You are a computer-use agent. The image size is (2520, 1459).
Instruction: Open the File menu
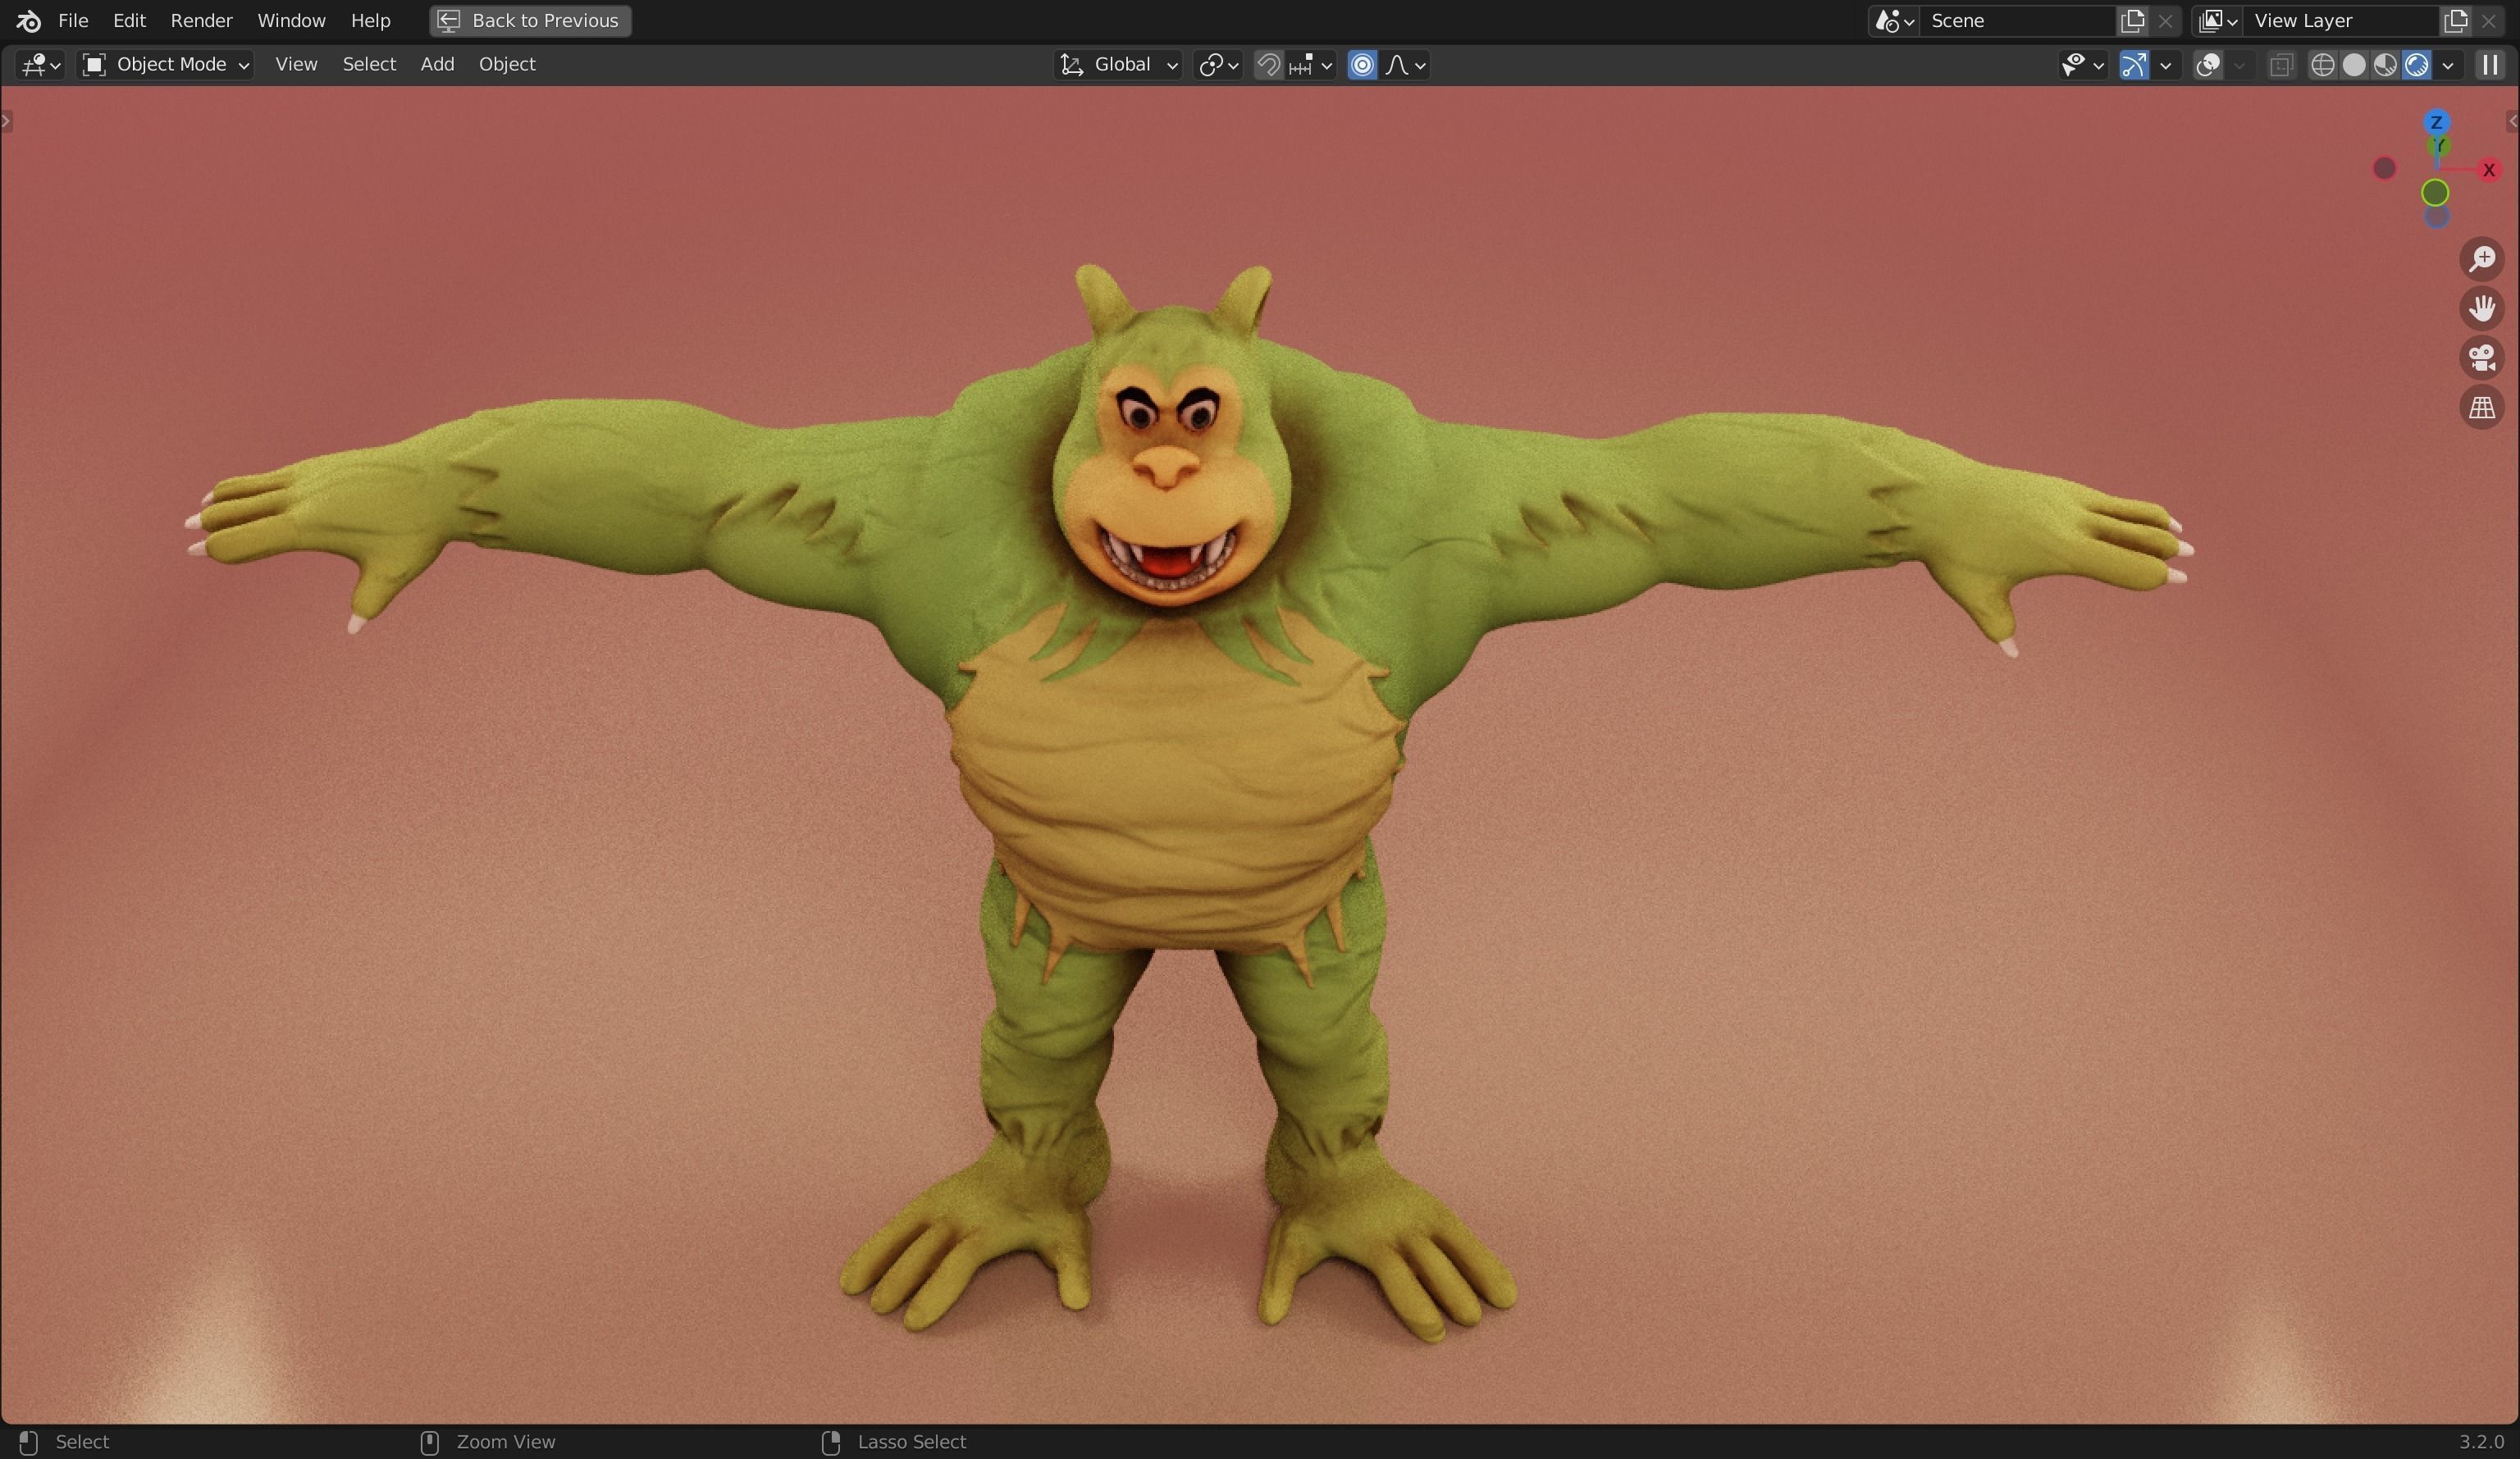coord(73,20)
